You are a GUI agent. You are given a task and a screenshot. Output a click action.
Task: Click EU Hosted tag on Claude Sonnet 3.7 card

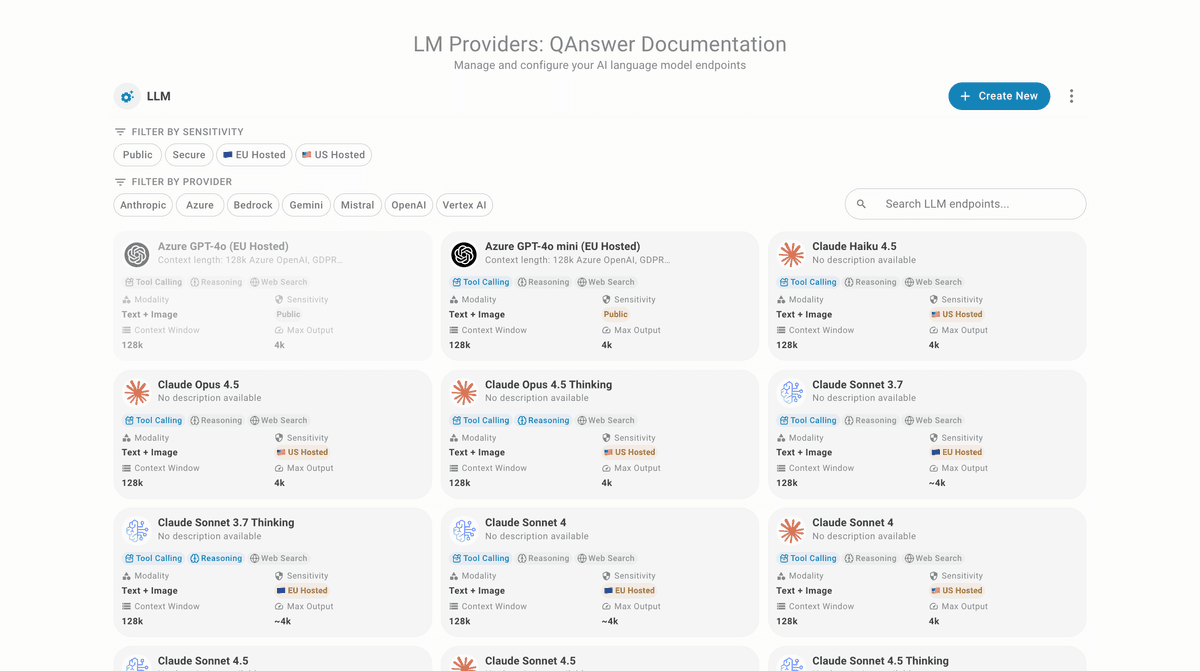(957, 452)
